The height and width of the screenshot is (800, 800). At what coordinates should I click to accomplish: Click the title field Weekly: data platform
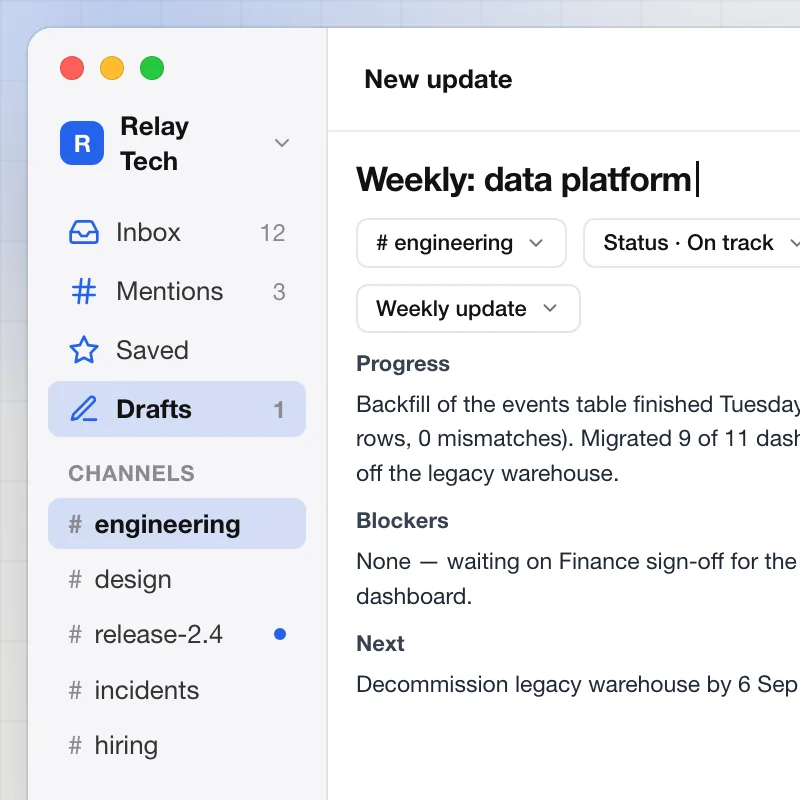point(528,180)
